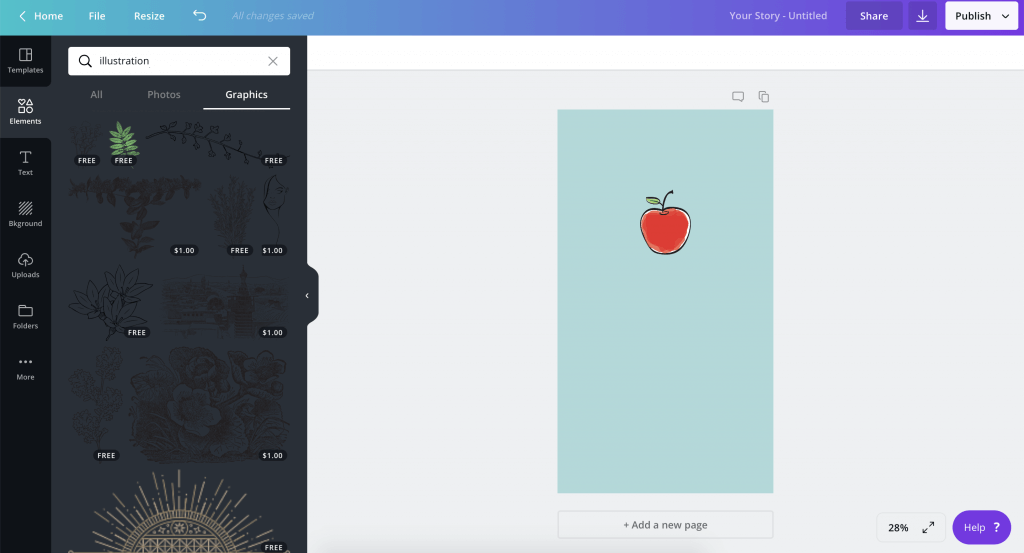
Task: Open the Uploads panel
Action: (x=25, y=265)
